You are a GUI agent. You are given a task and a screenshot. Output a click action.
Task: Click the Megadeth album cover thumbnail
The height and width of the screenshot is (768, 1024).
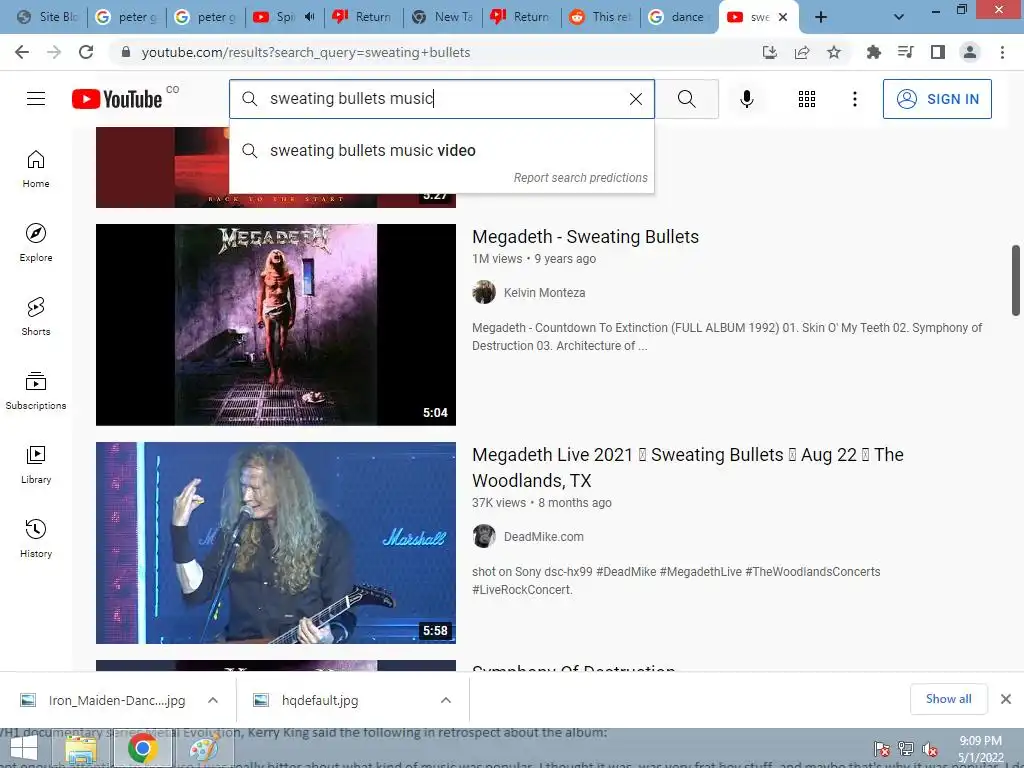[x=276, y=325]
